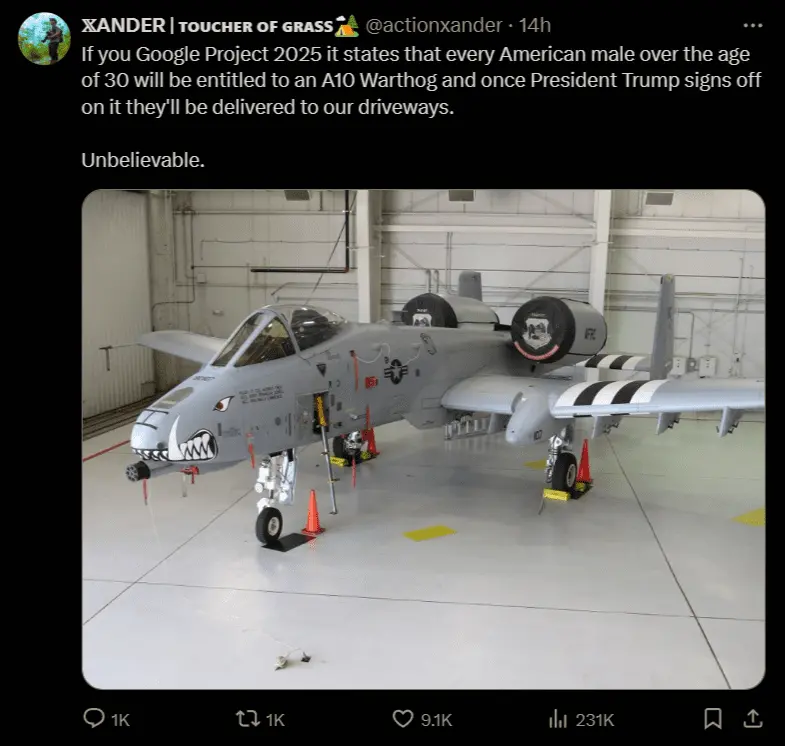Click the 9.1K likes count
The height and width of the screenshot is (746, 785).
(x=437, y=719)
